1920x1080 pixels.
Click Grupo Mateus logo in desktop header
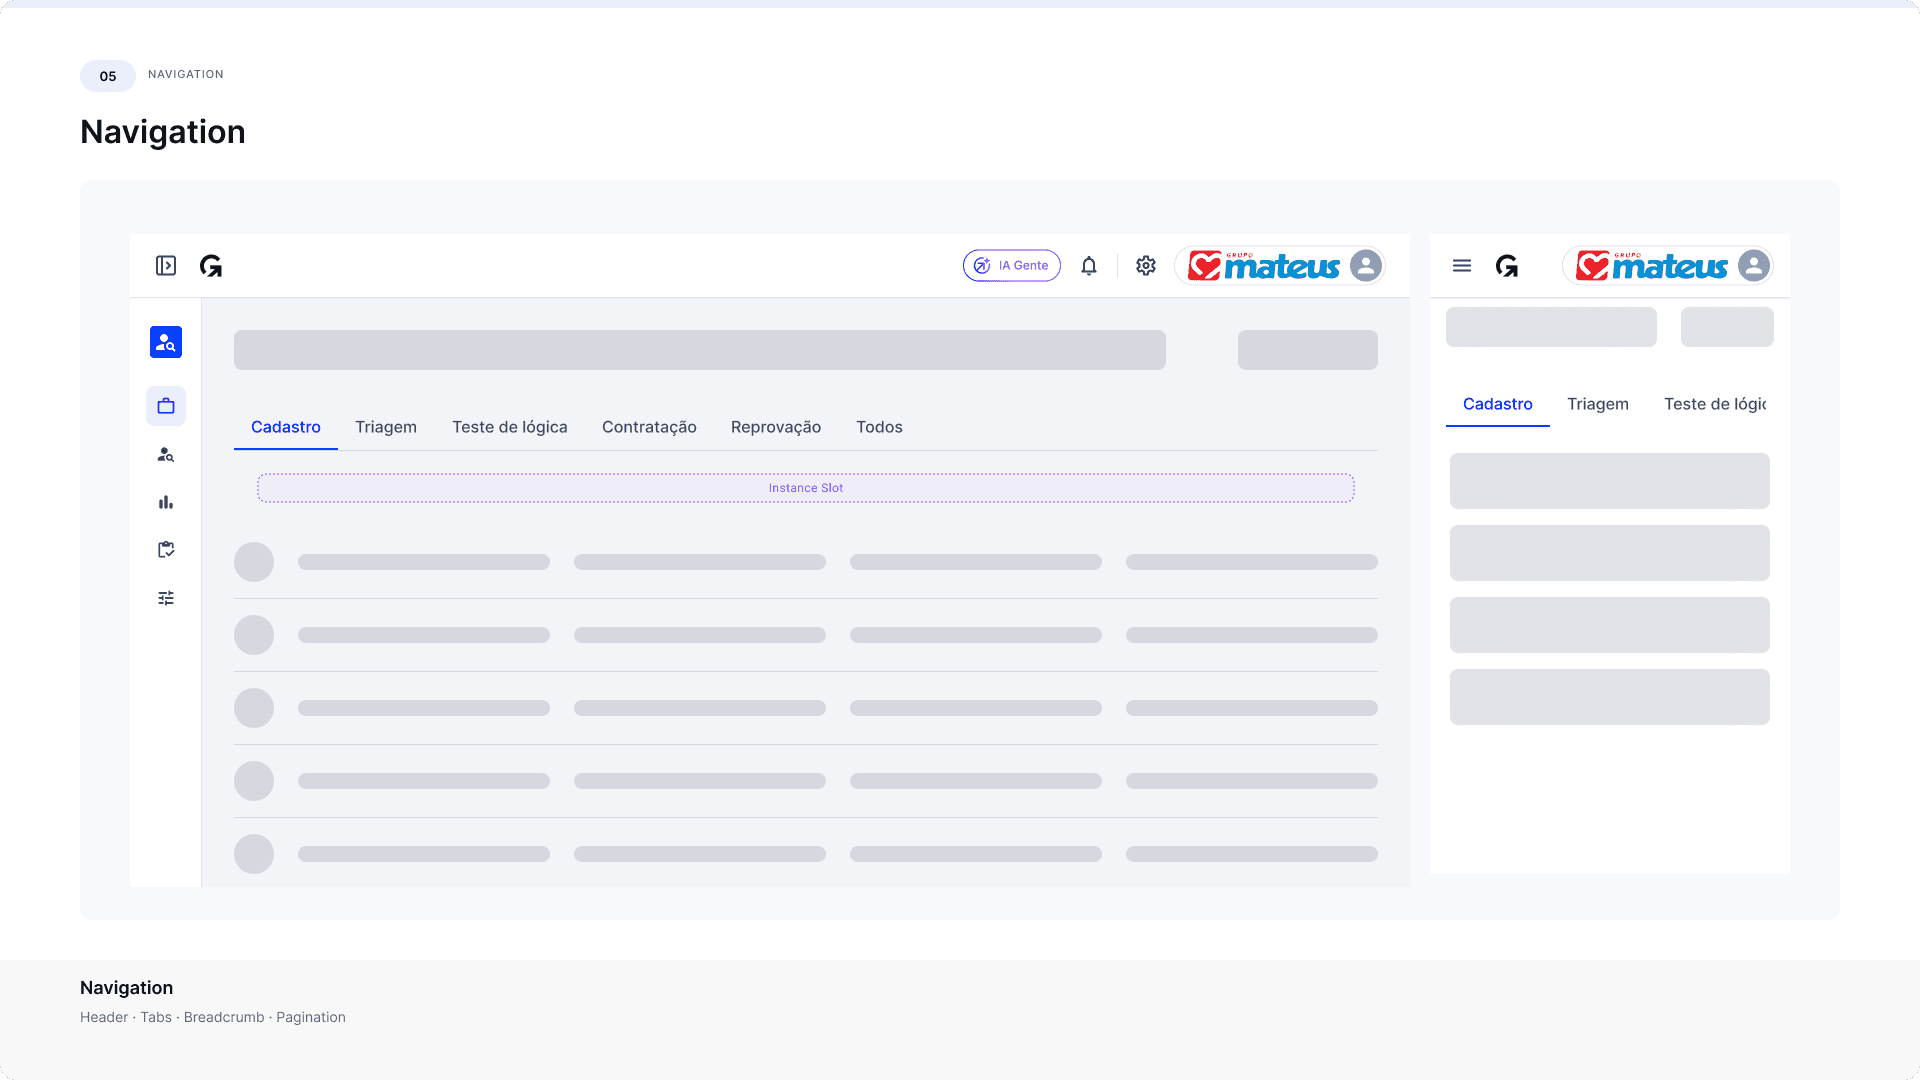pos(1263,266)
